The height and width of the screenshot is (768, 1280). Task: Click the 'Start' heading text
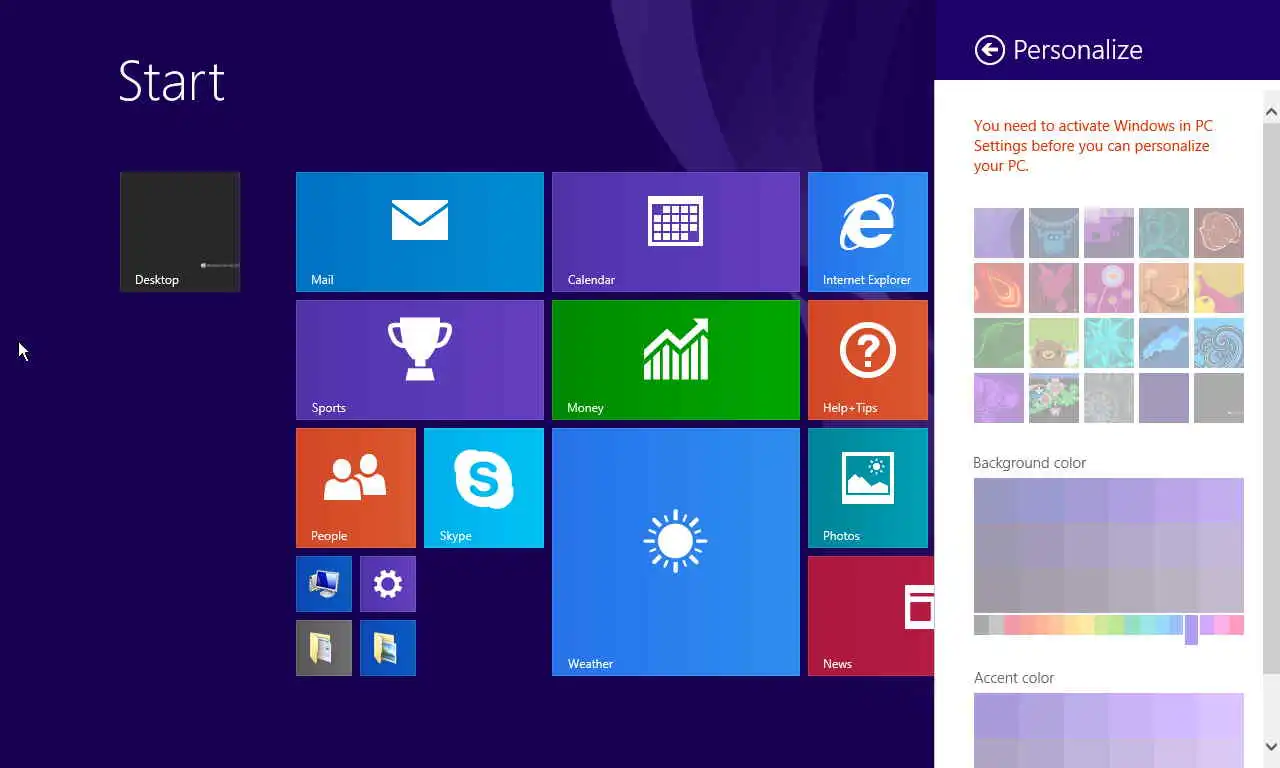click(x=172, y=80)
